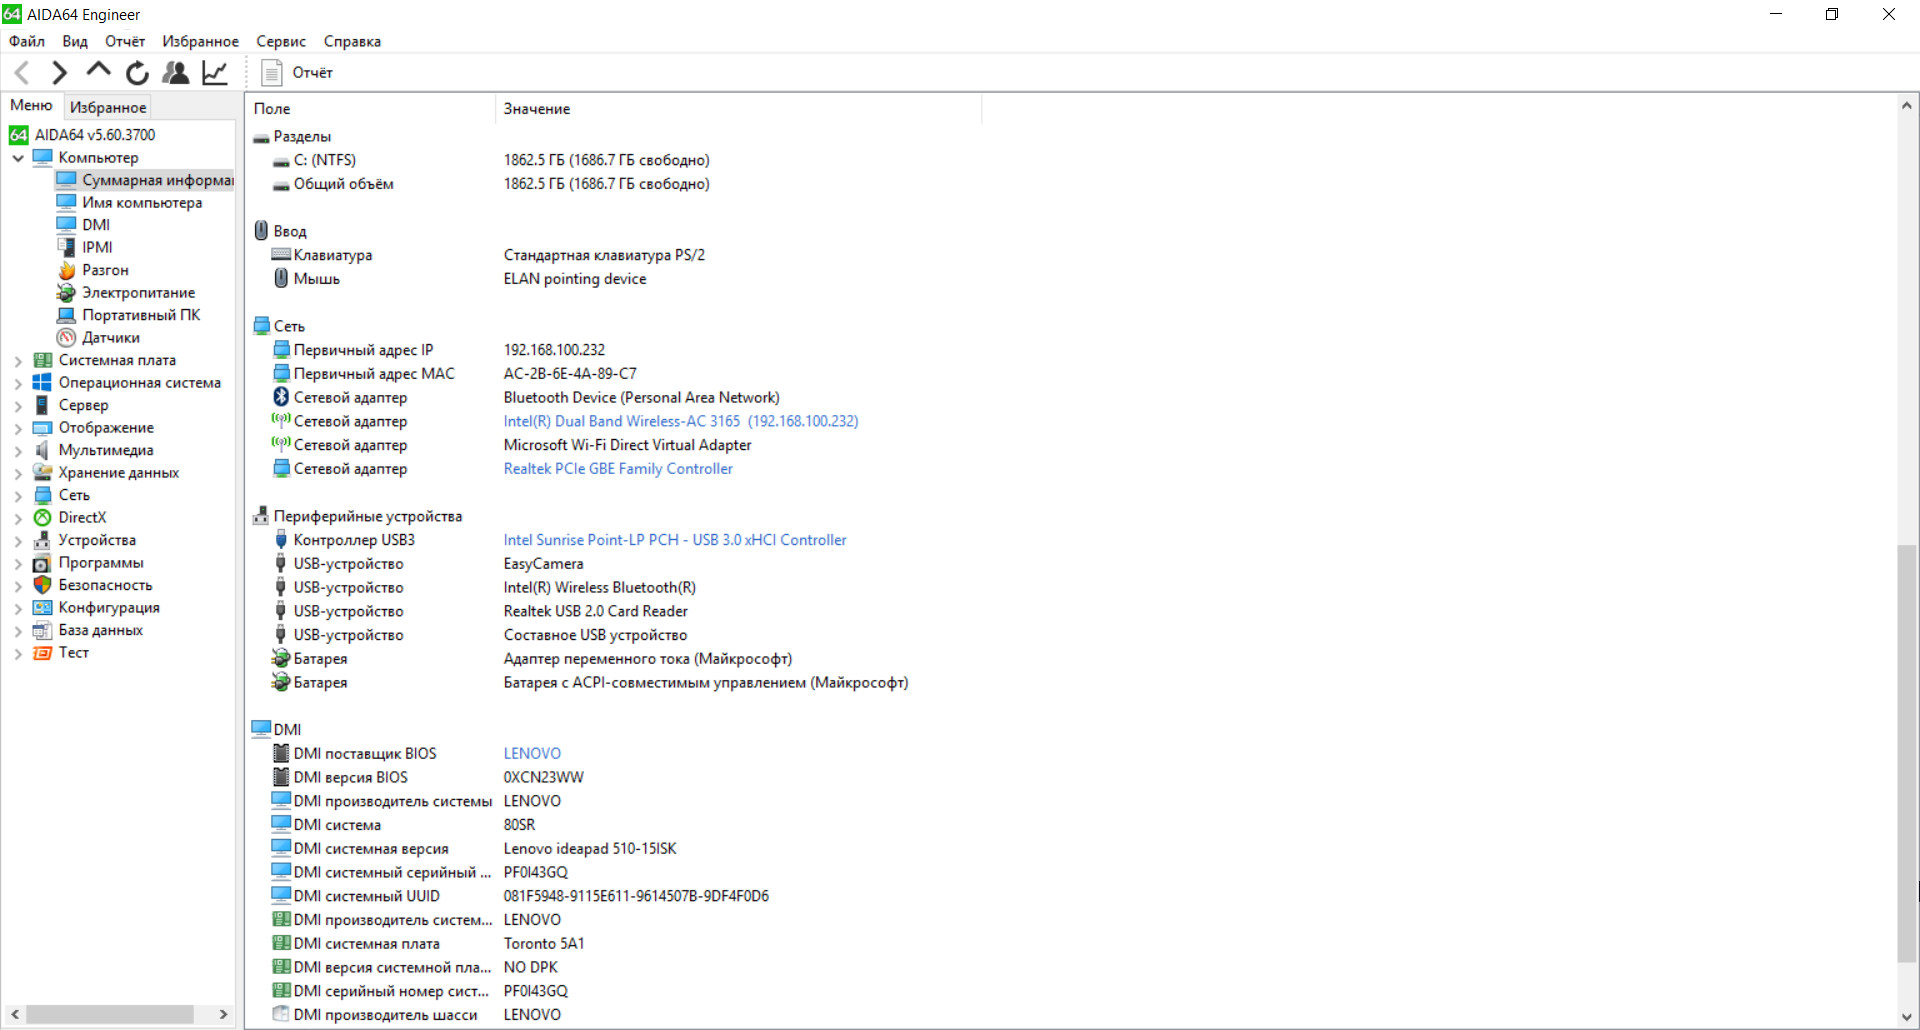1920x1030 pixels.
Task: Click the Мышь mouse icon
Action: [x=282, y=278]
